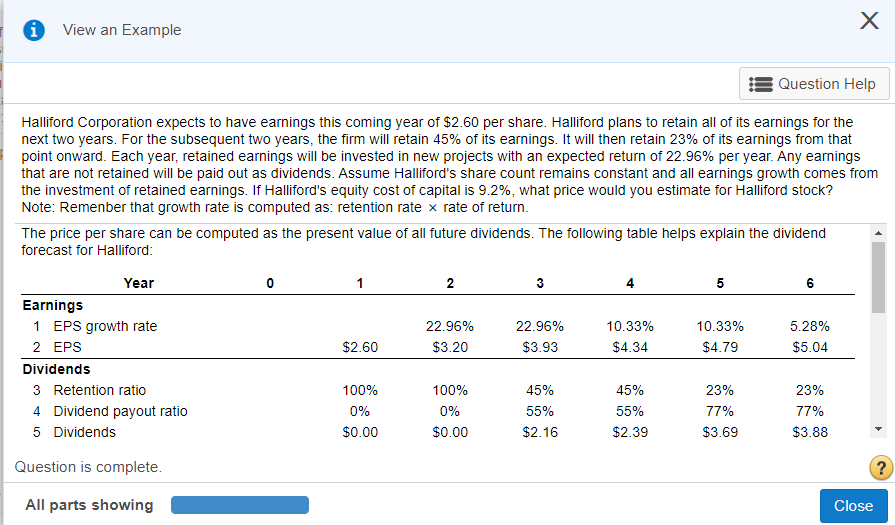Click the dividend value $2.16

pos(540,433)
